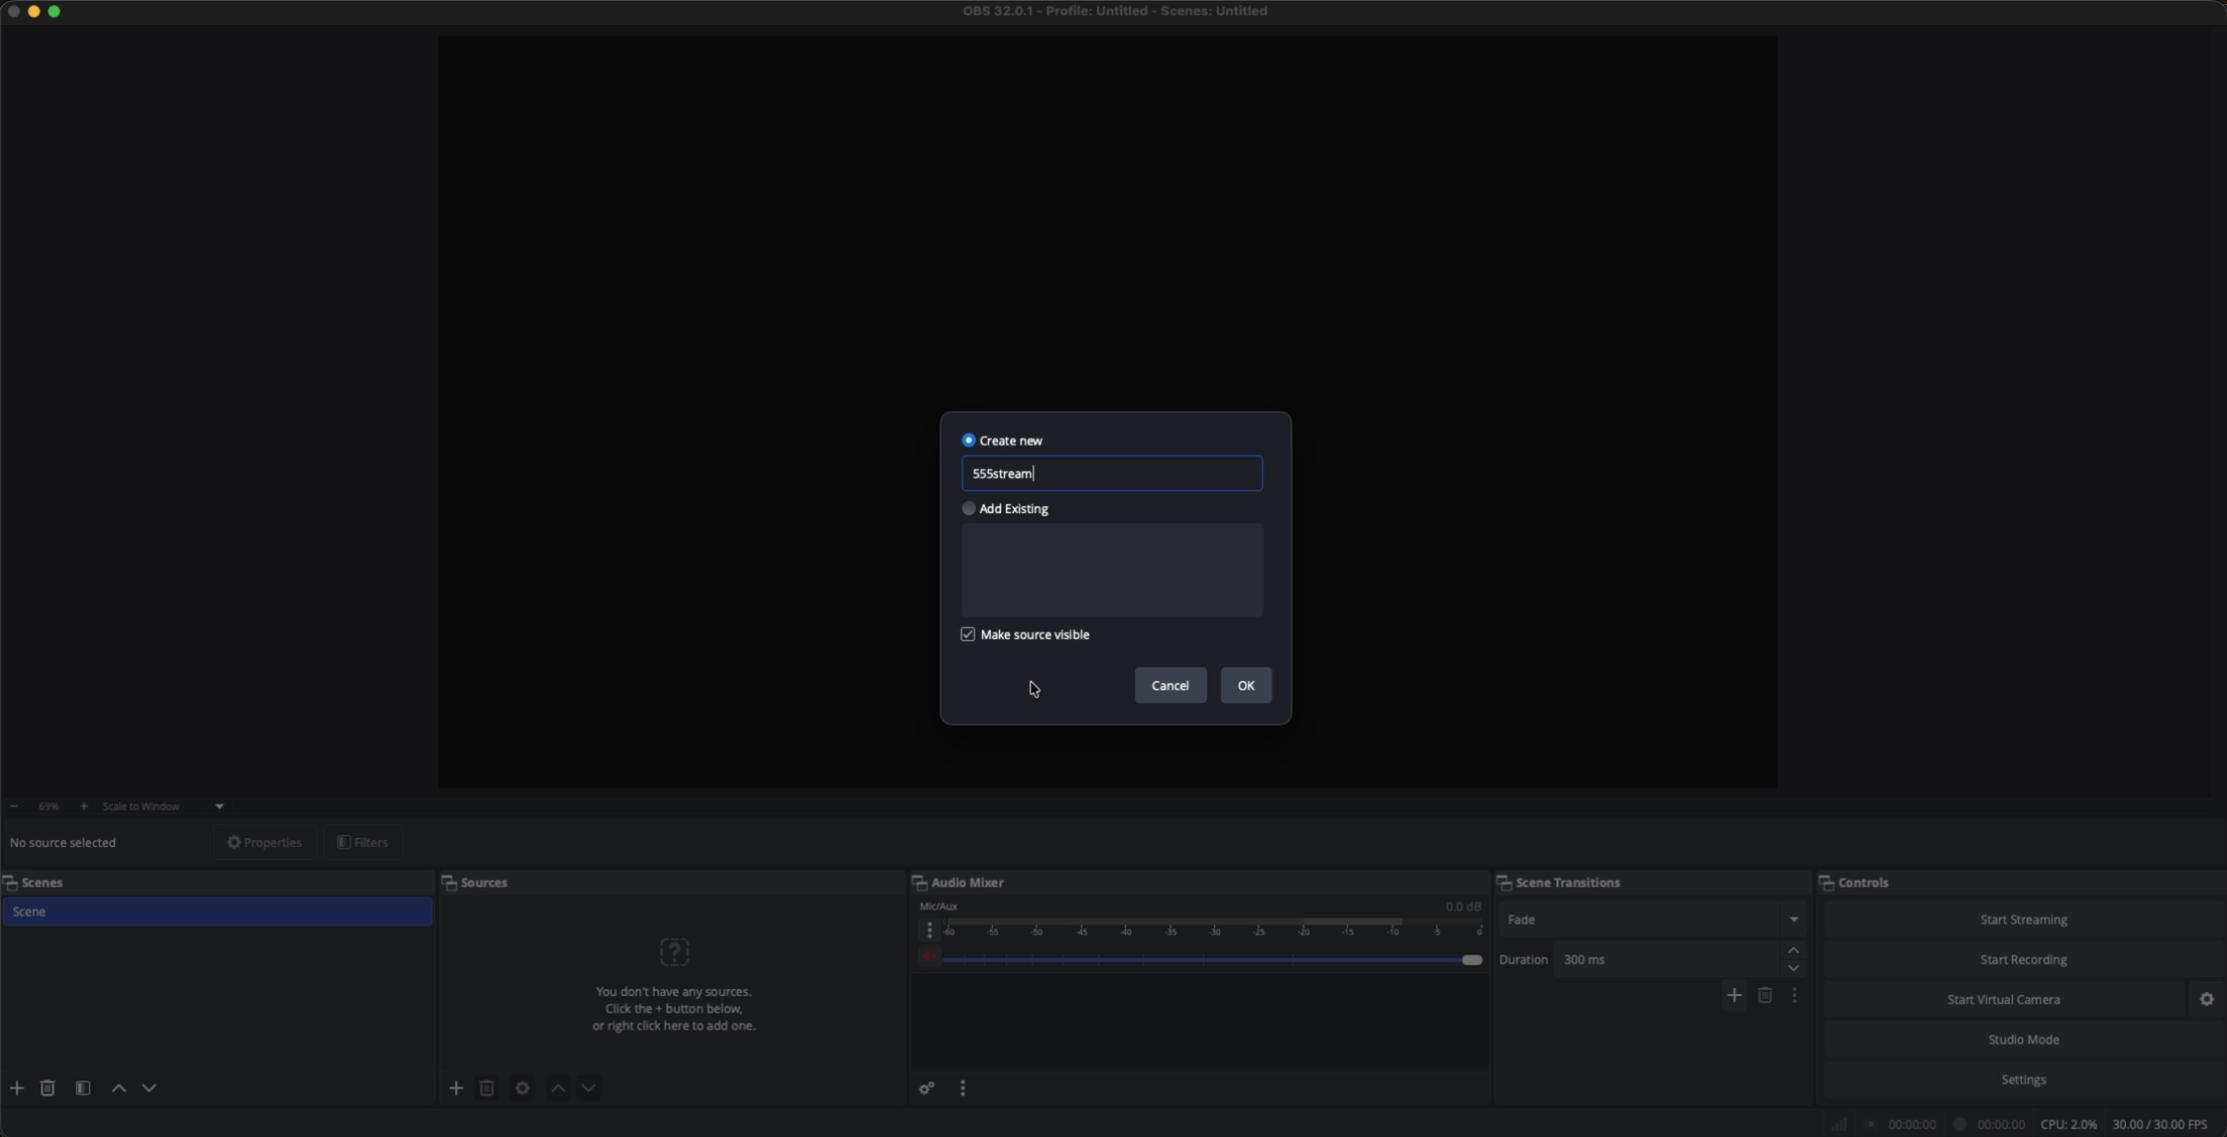Add a new scene with plus icon
2227x1137 pixels.
pos(17,1088)
